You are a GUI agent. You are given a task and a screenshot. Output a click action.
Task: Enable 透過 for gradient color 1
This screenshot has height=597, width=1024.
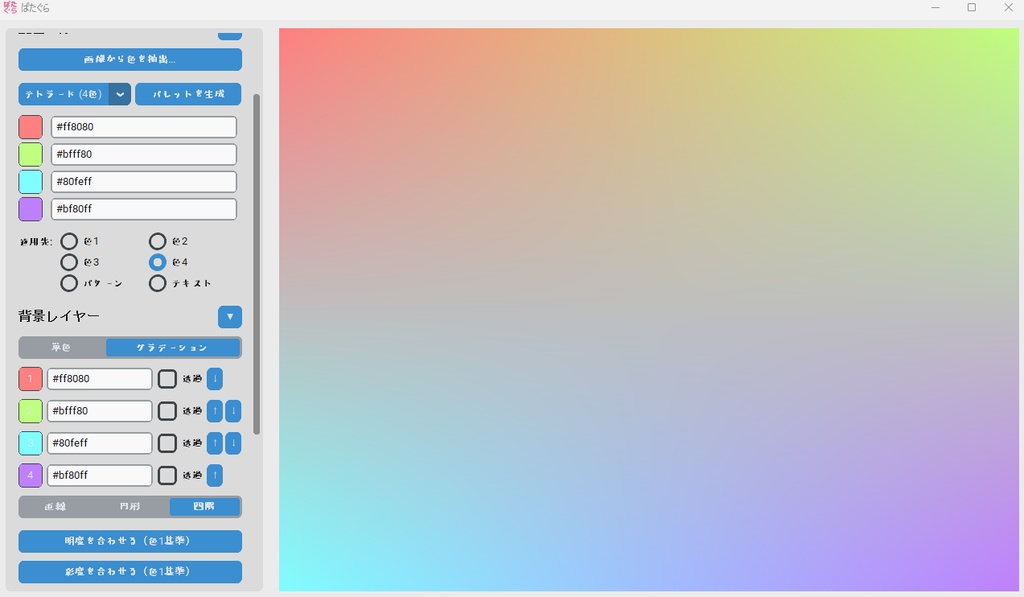[167, 379]
